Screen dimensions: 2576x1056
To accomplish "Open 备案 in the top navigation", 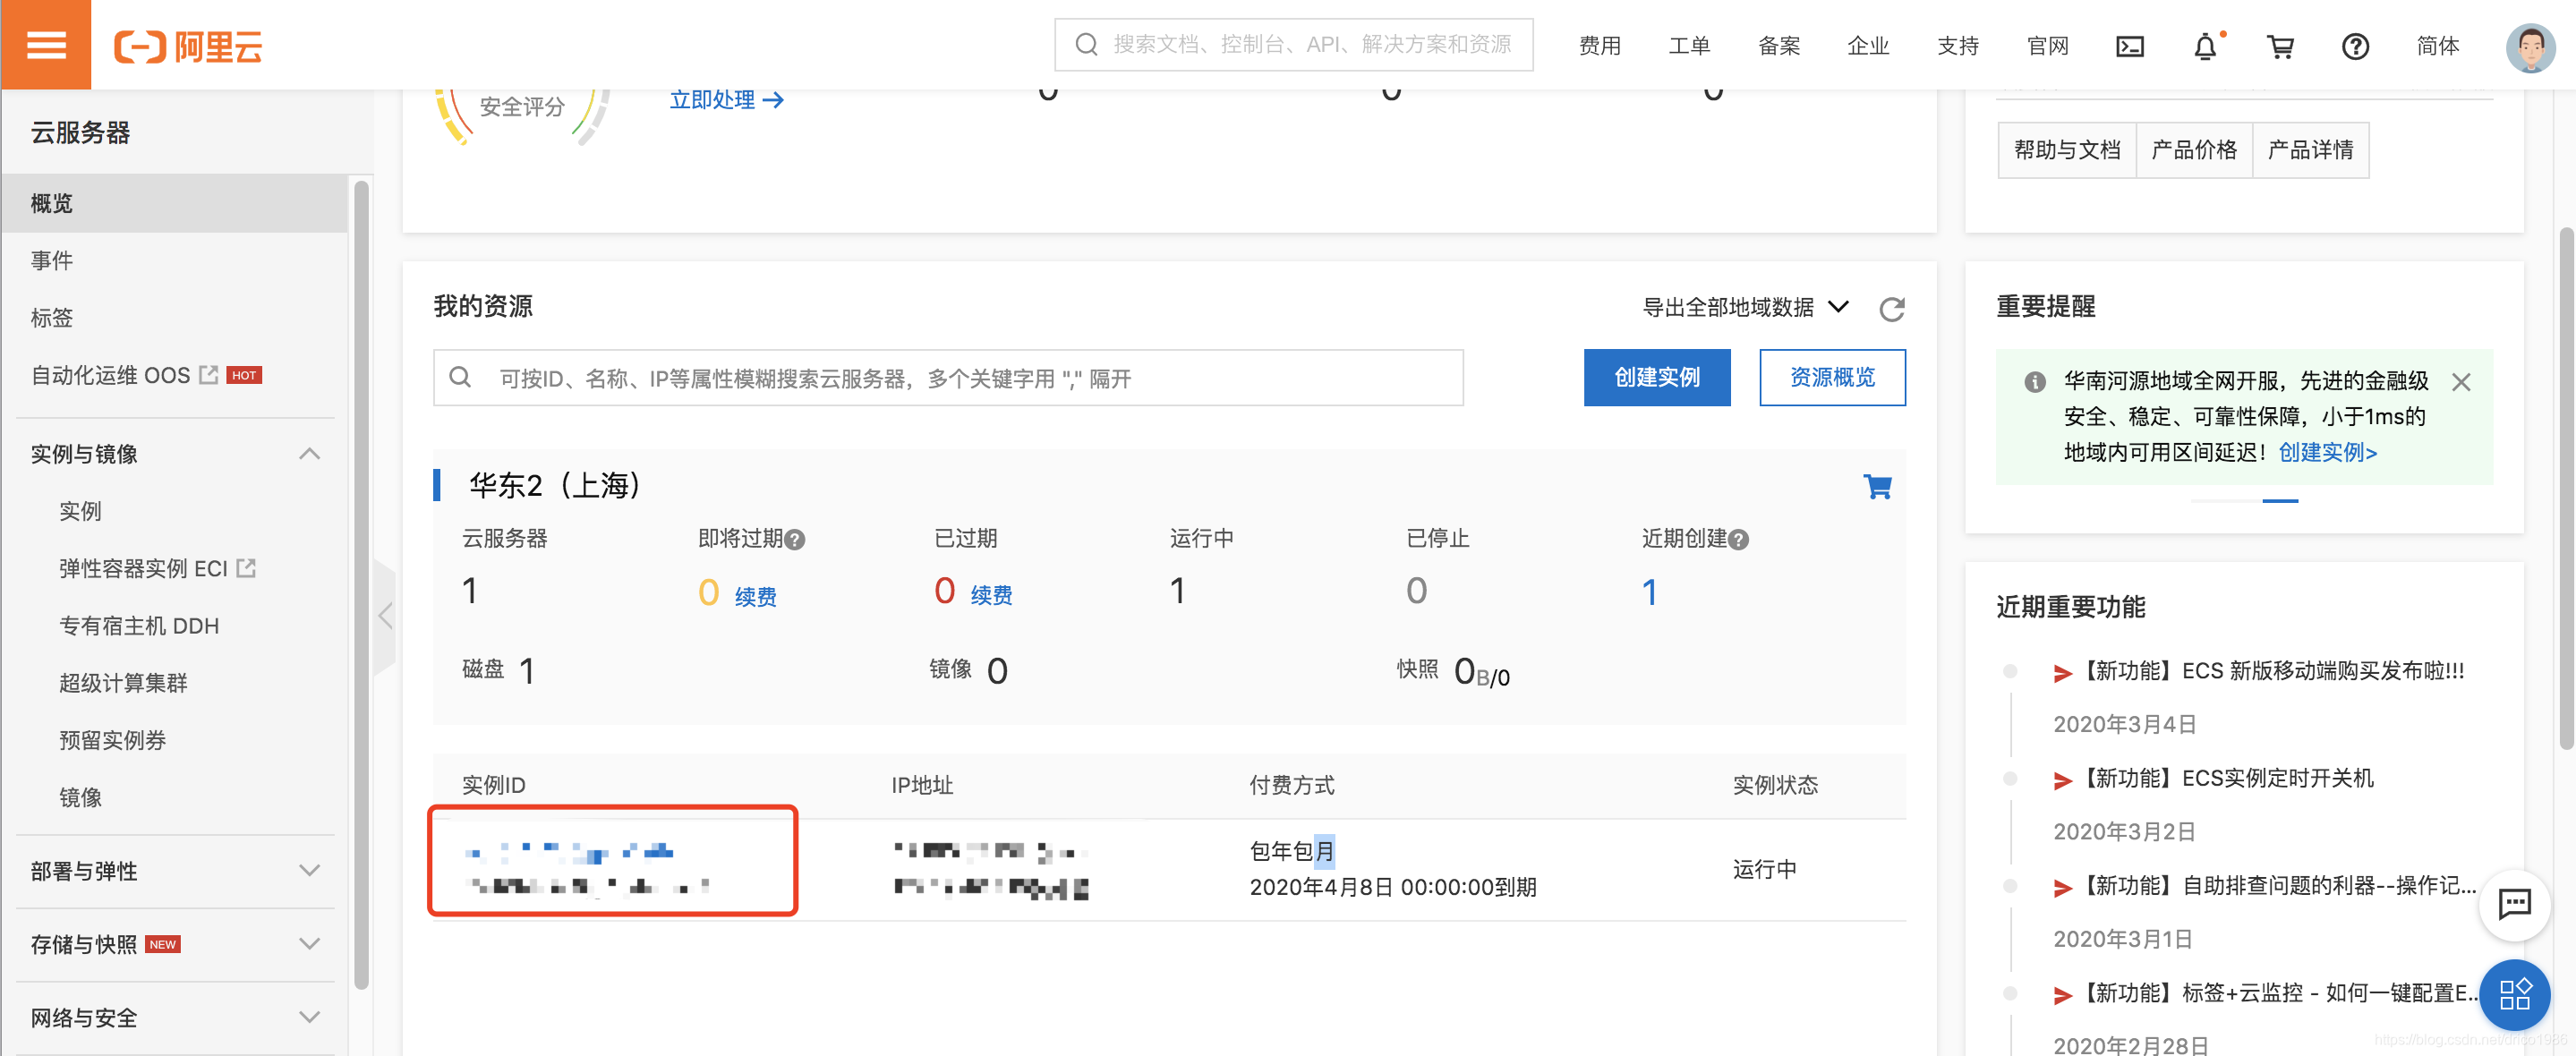I will click(x=1779, y=46).
